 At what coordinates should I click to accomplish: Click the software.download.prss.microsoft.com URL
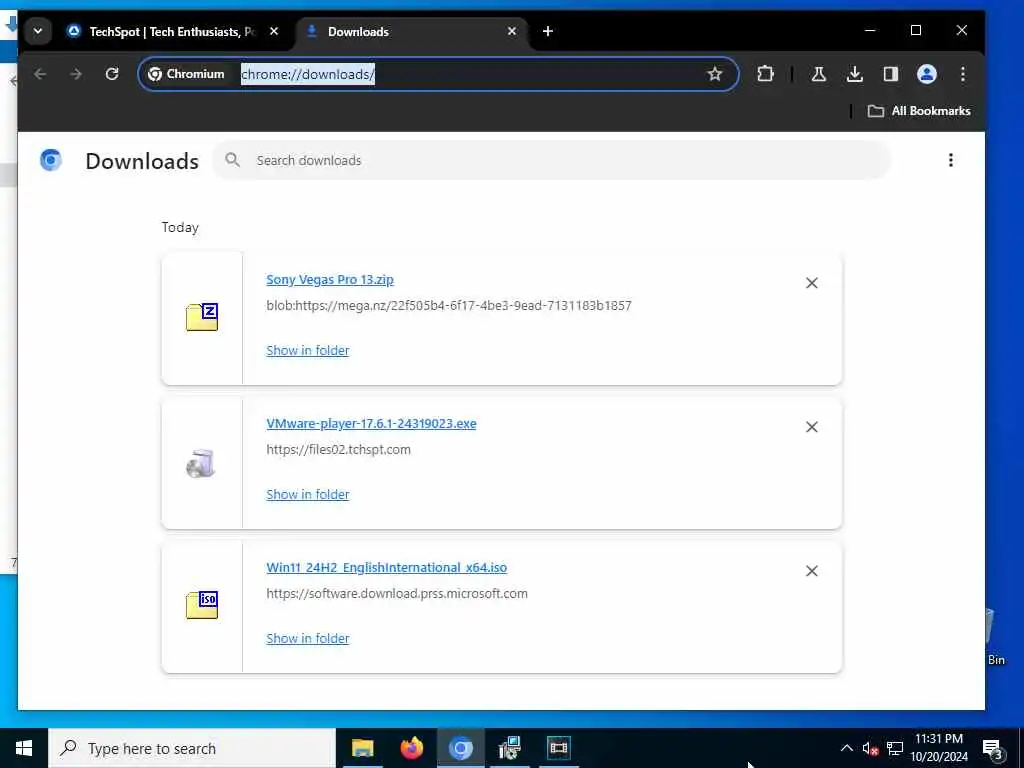[396, 594]
